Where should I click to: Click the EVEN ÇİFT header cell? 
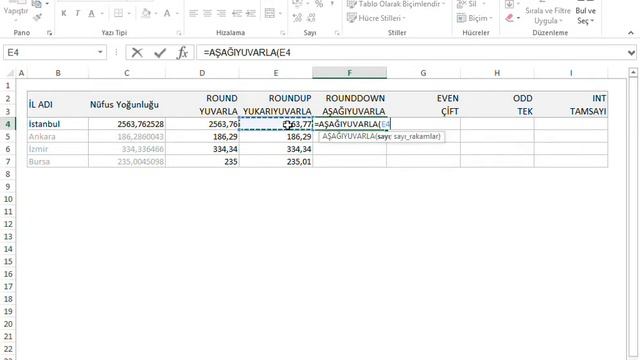[x=423, y=104]
